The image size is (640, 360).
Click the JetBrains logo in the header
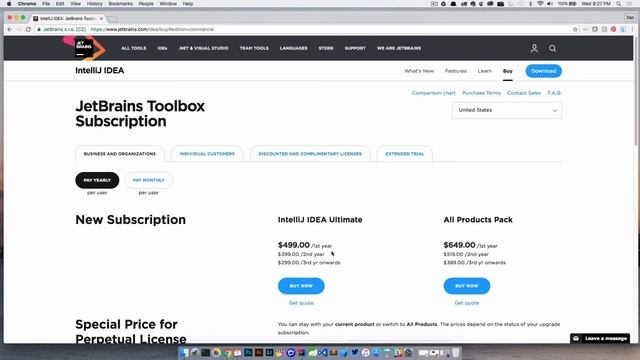tap(84, 47)
